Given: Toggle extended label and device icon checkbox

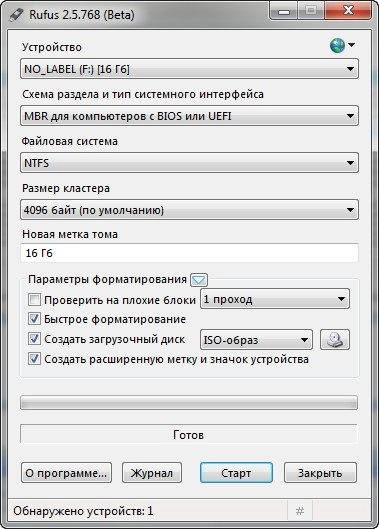Looking at the screenshot, I should point(34,359).
